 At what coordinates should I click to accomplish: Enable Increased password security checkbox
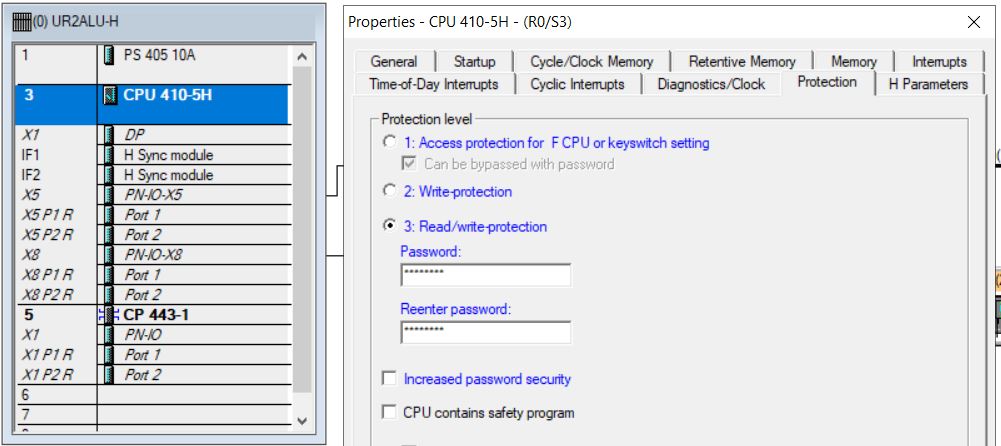(389, 379)
